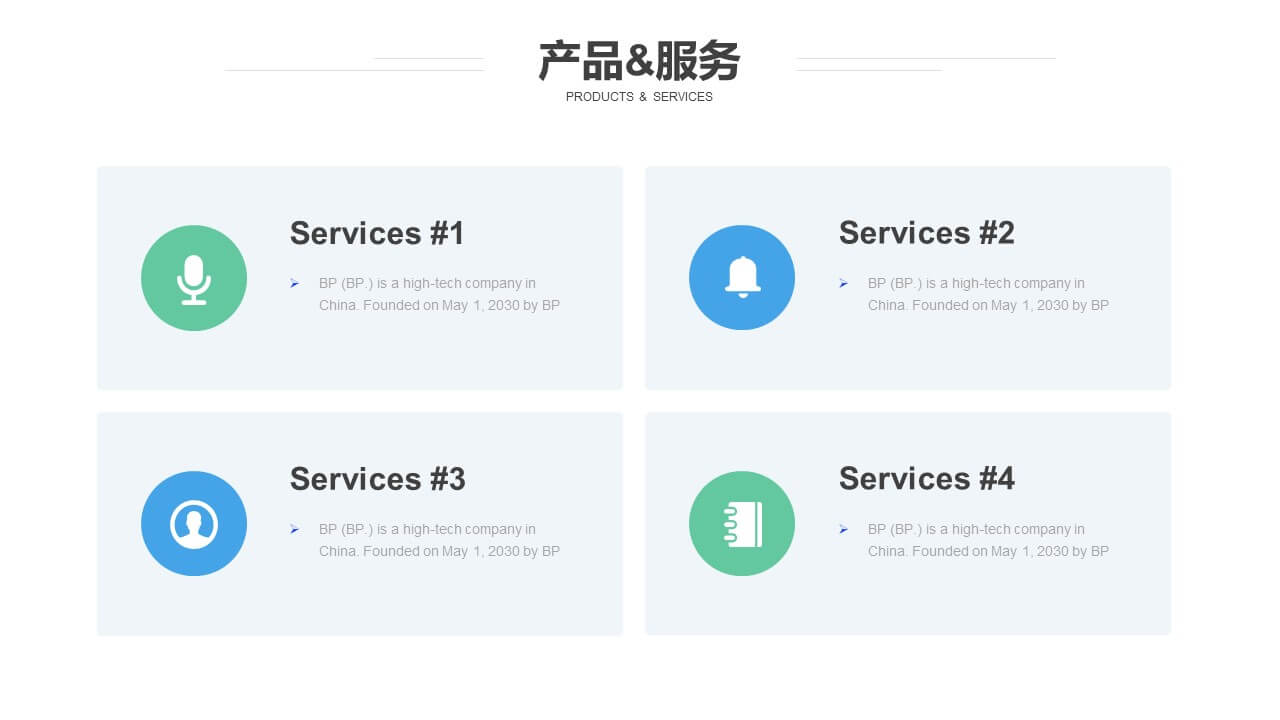Click the green notebook icon in Services #4
Image resolution: width=1280 pixels, height=720 pixels.
742,523
